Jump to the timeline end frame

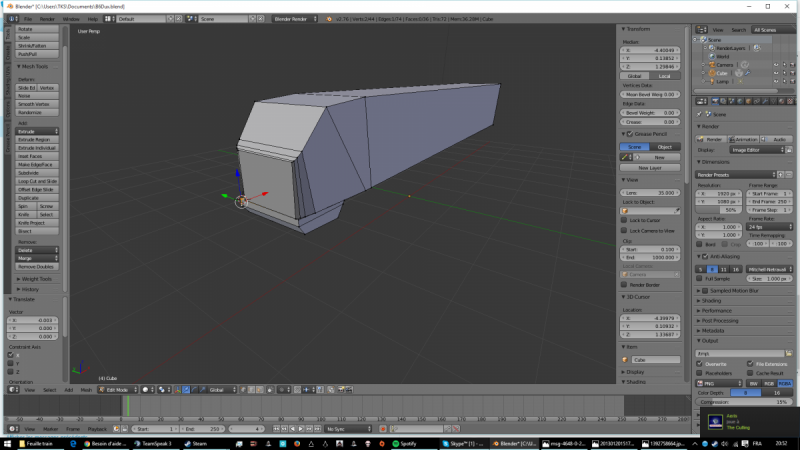(317, 429)
